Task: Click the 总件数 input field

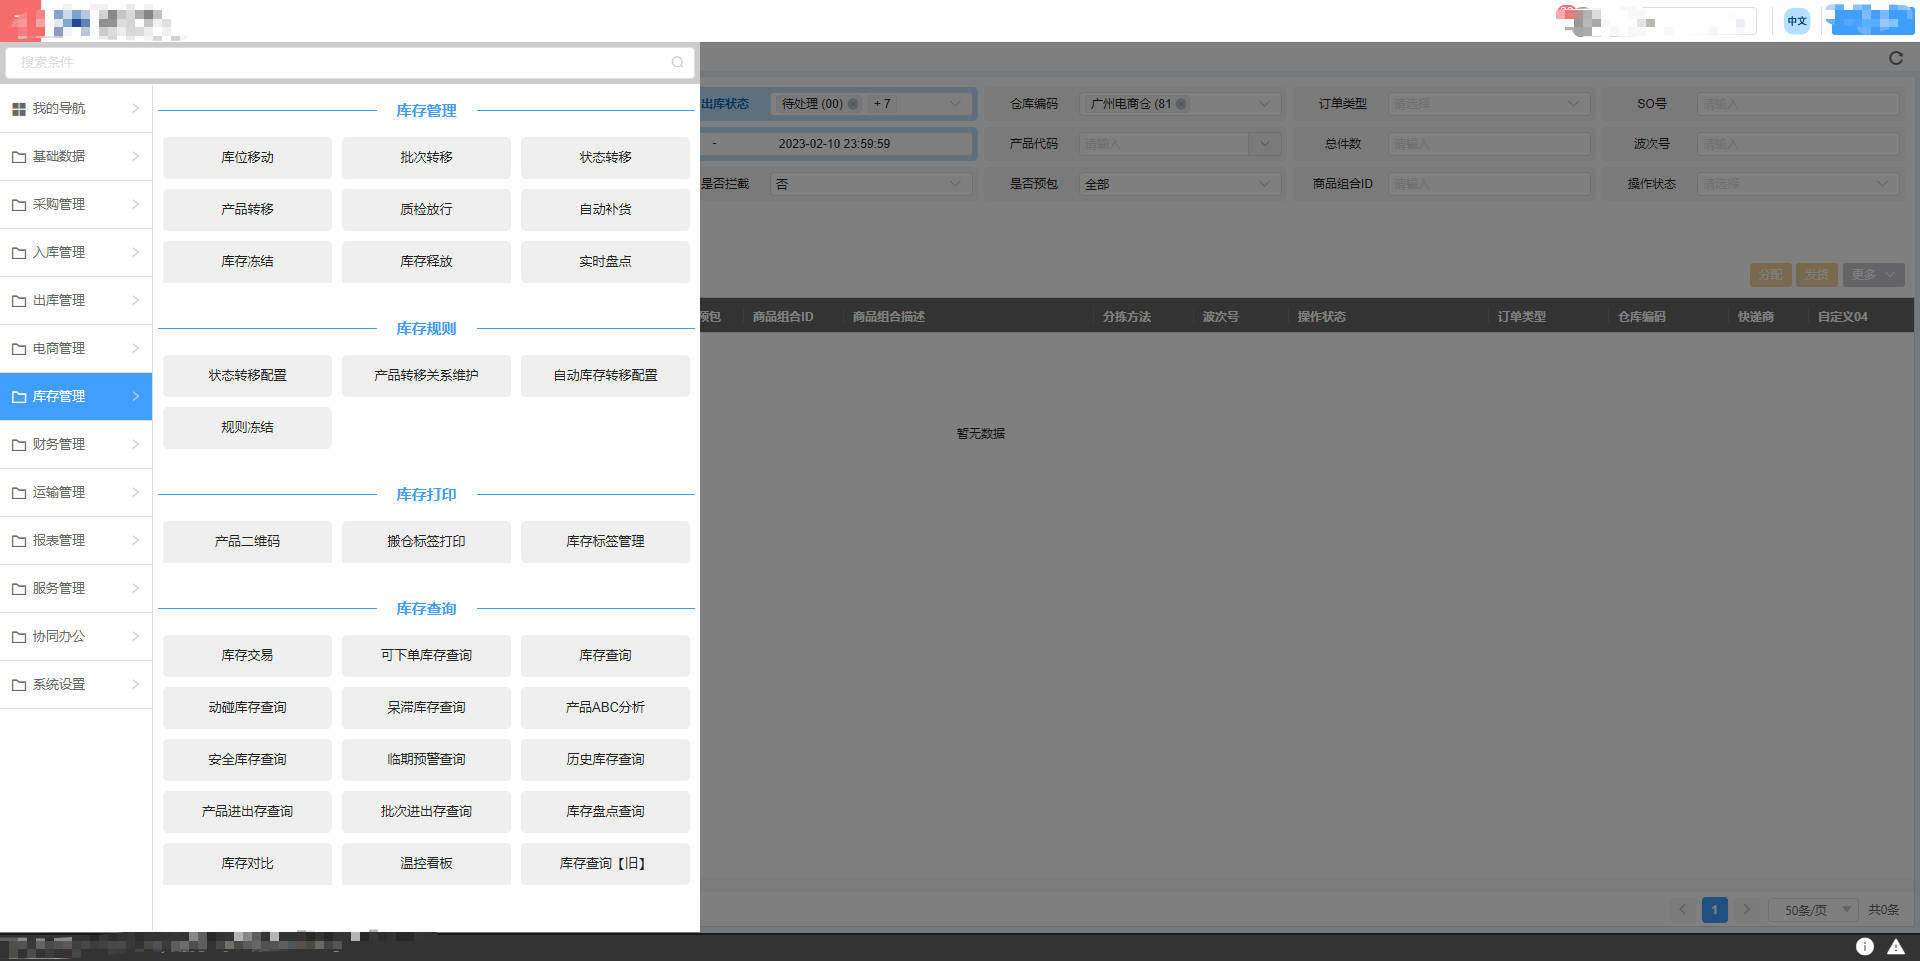Action: [1488, 144]
